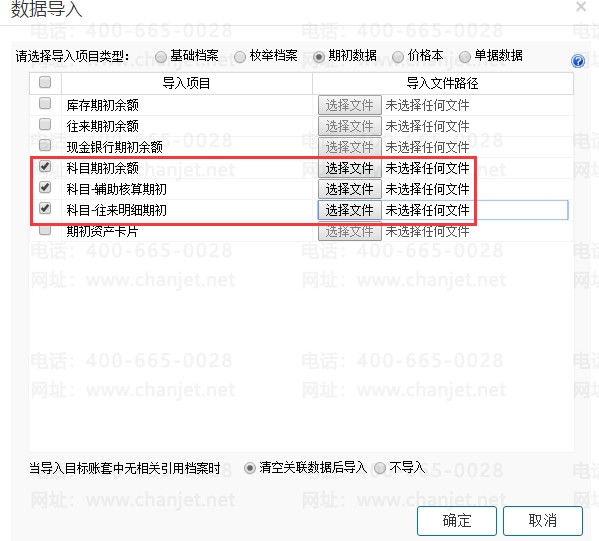The height and width of the screenshot is (541, 599).
Task: Pick the 单据数据 import type
Action: pos(465,57)
